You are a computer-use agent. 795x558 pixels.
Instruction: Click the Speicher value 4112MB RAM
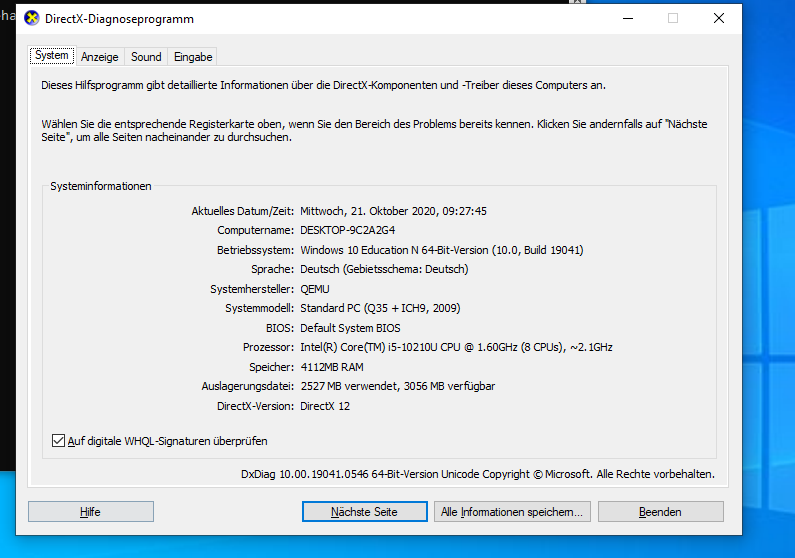(x=332, y=367)
